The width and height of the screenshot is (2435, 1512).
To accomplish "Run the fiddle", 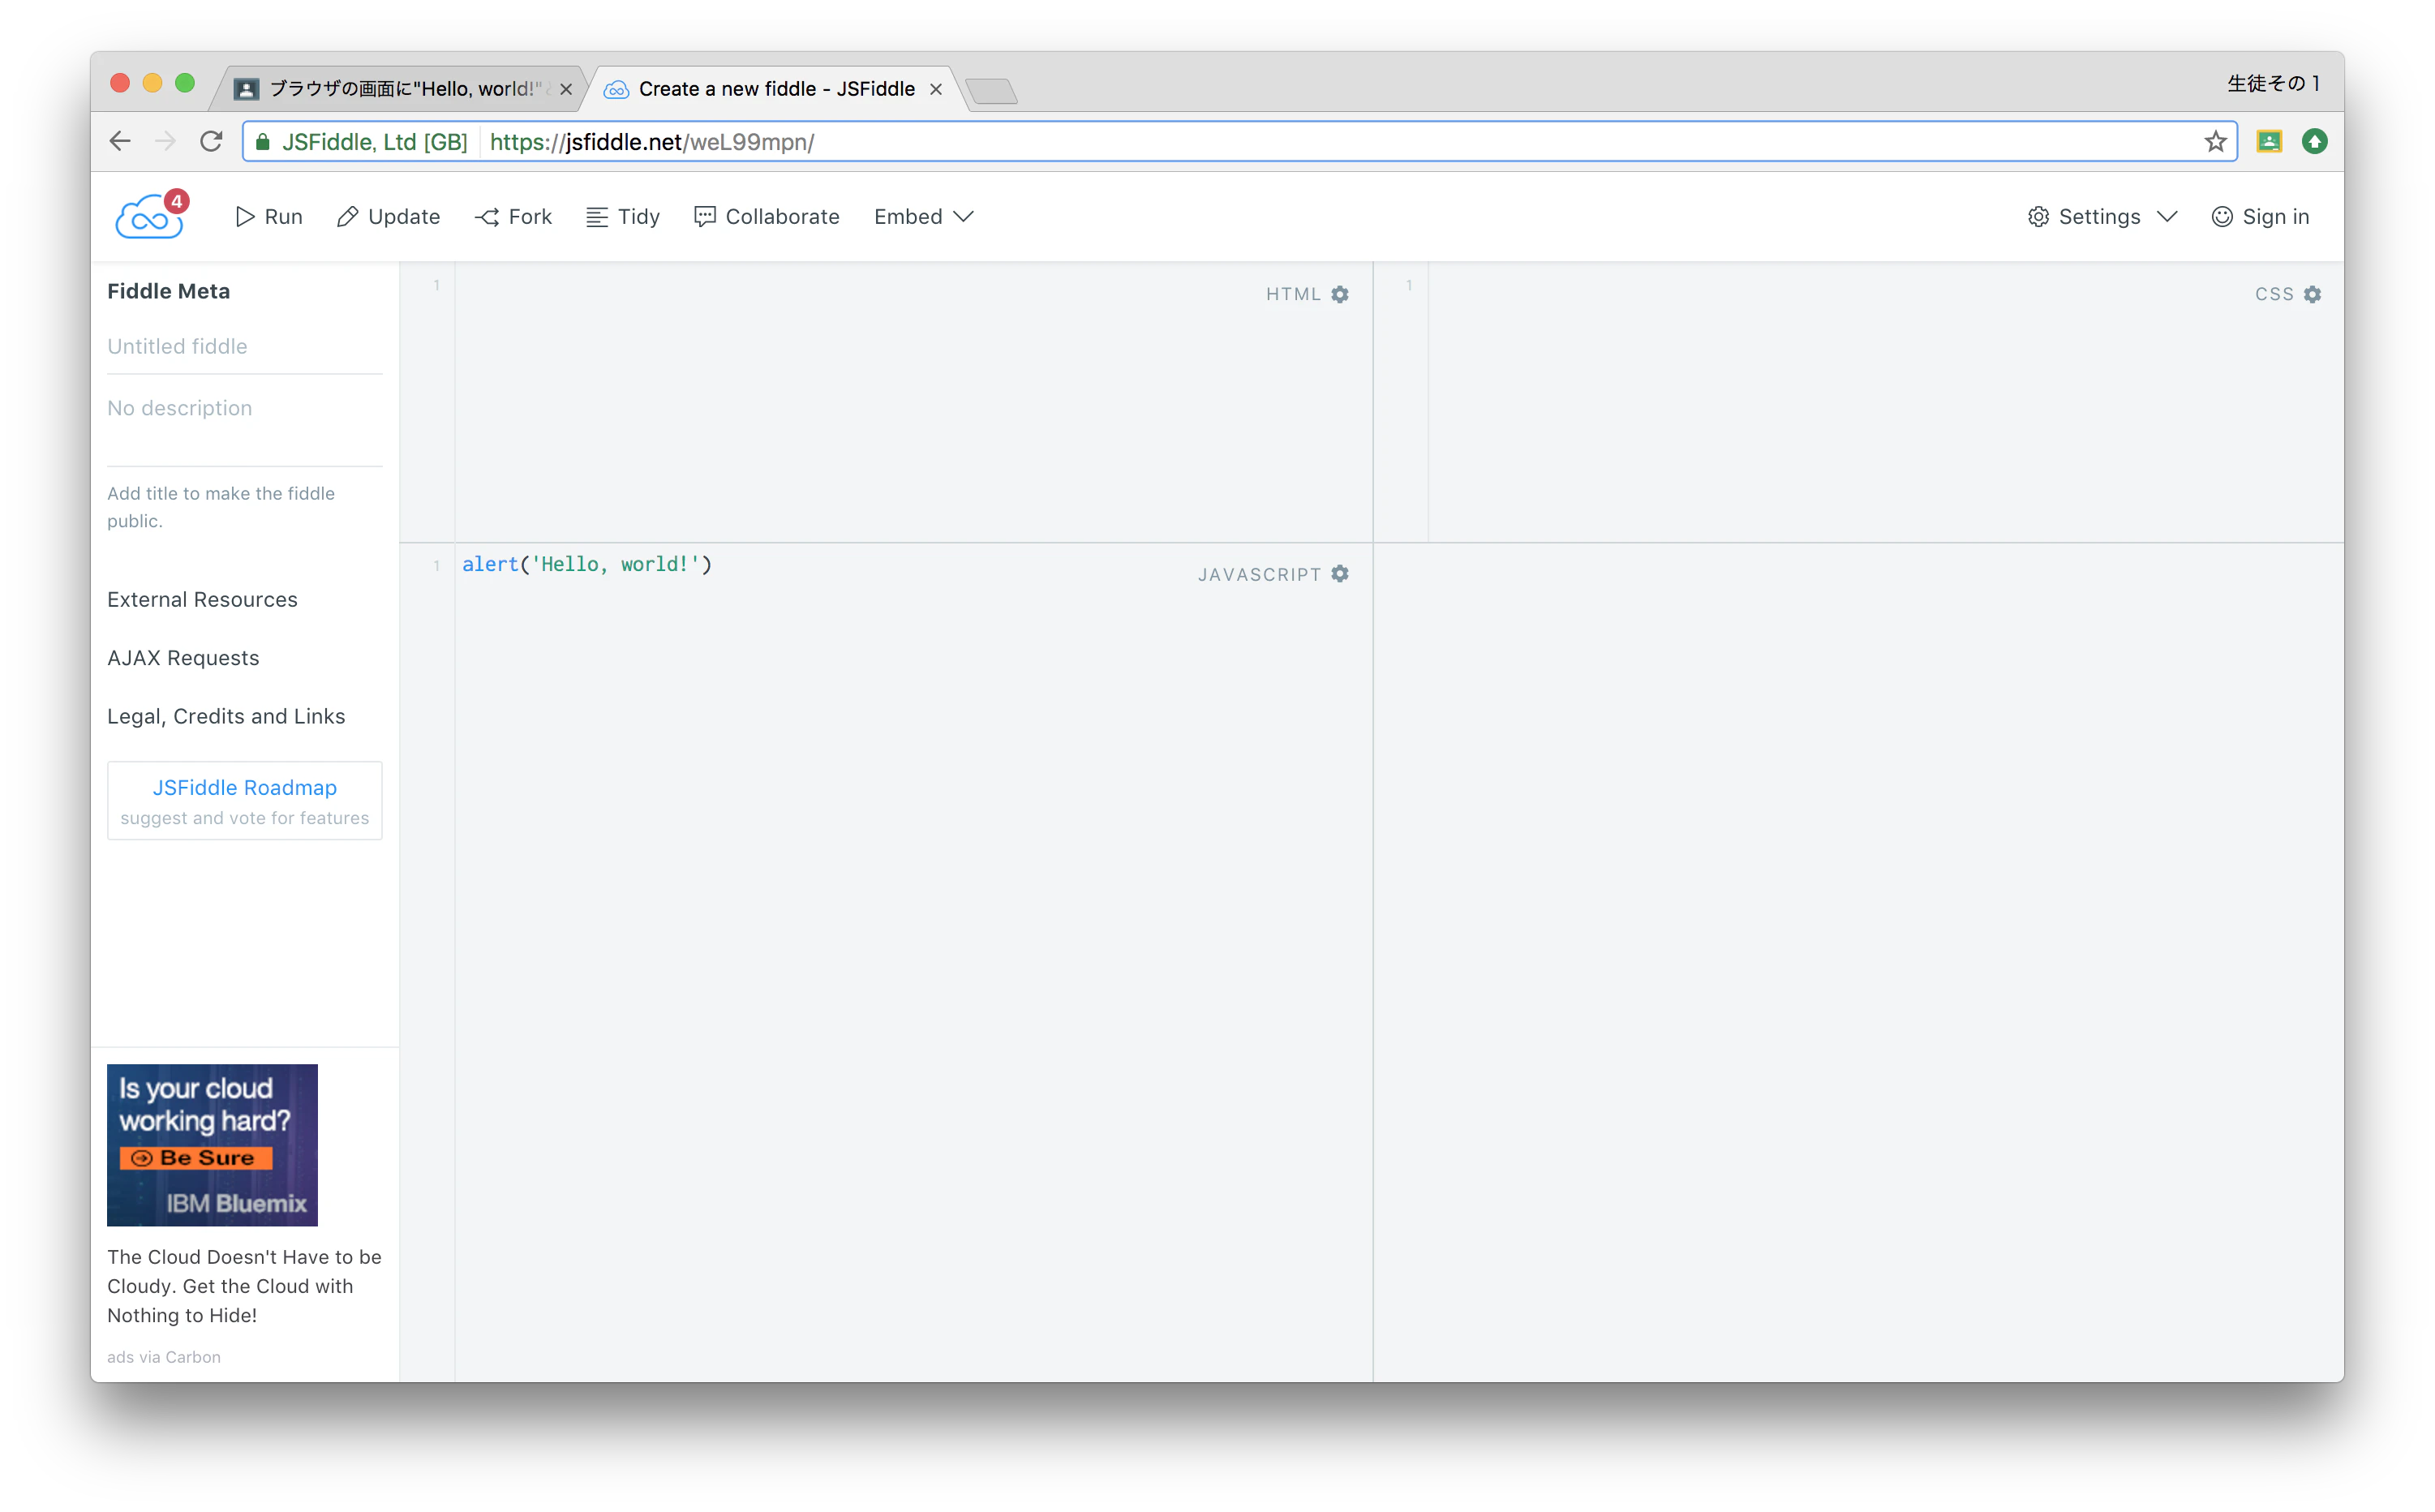I will (x=269, y=217).
